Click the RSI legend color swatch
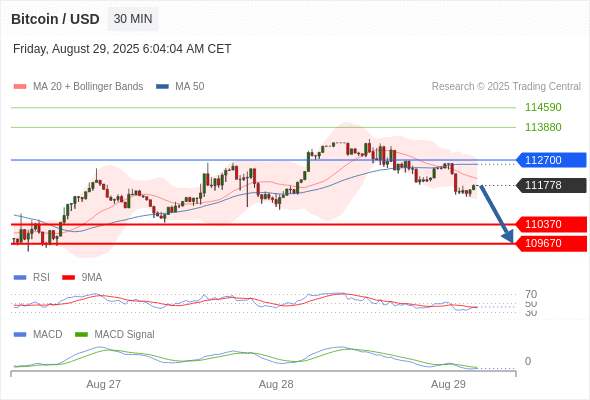This screenshot has height=400, width=590. tap(20, 278)
